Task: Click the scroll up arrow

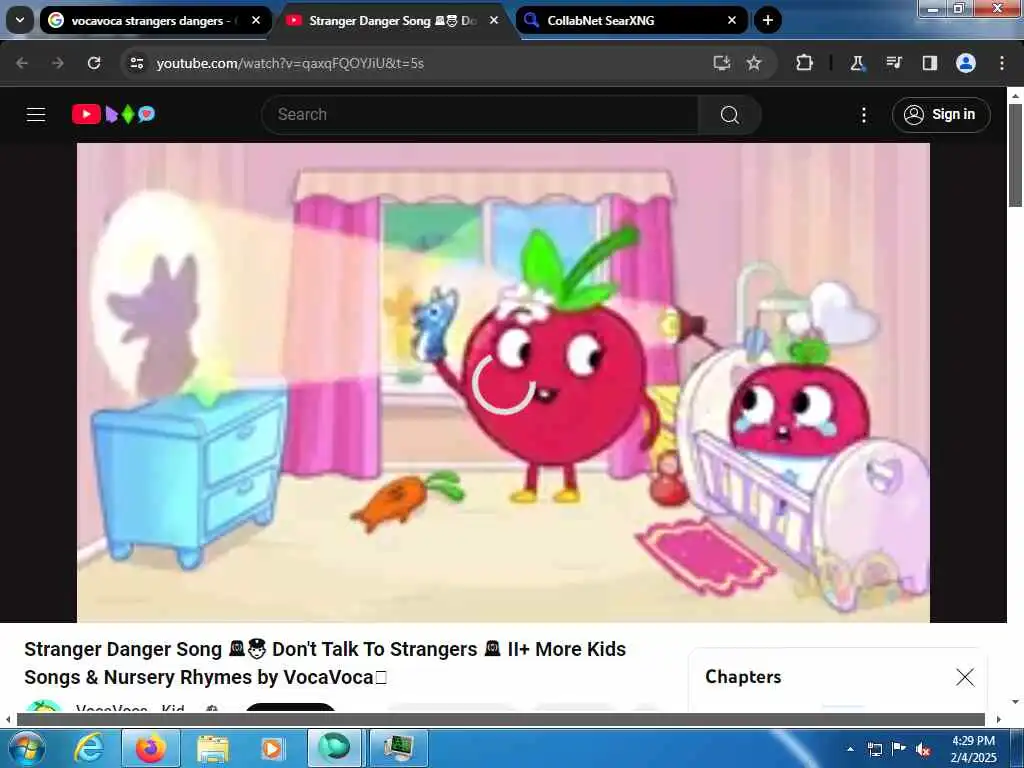Action: click(1015, 95)
